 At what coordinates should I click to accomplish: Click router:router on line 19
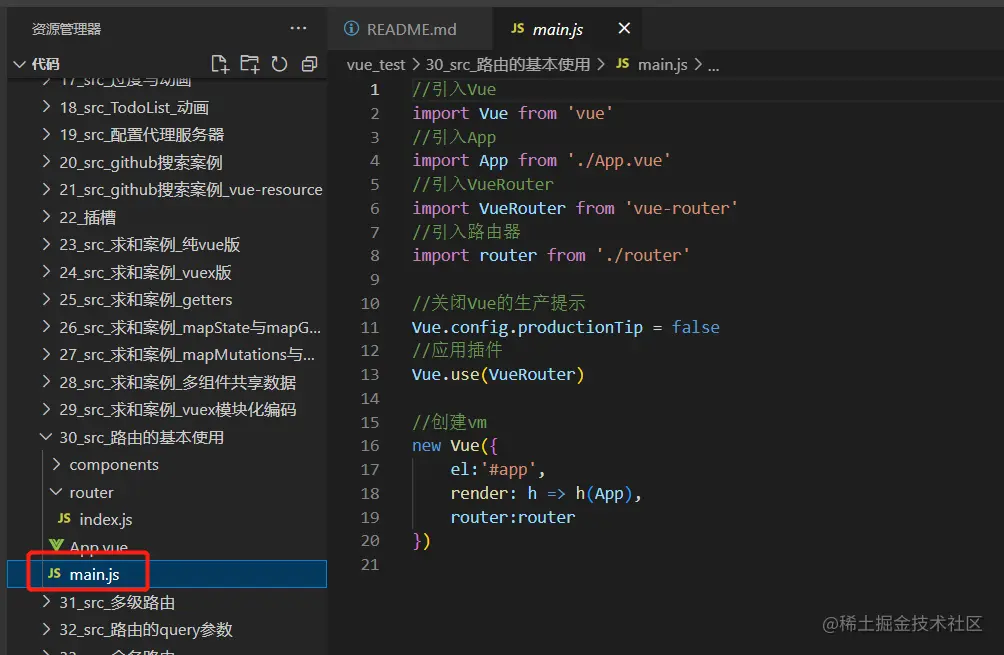click(513, 517)
